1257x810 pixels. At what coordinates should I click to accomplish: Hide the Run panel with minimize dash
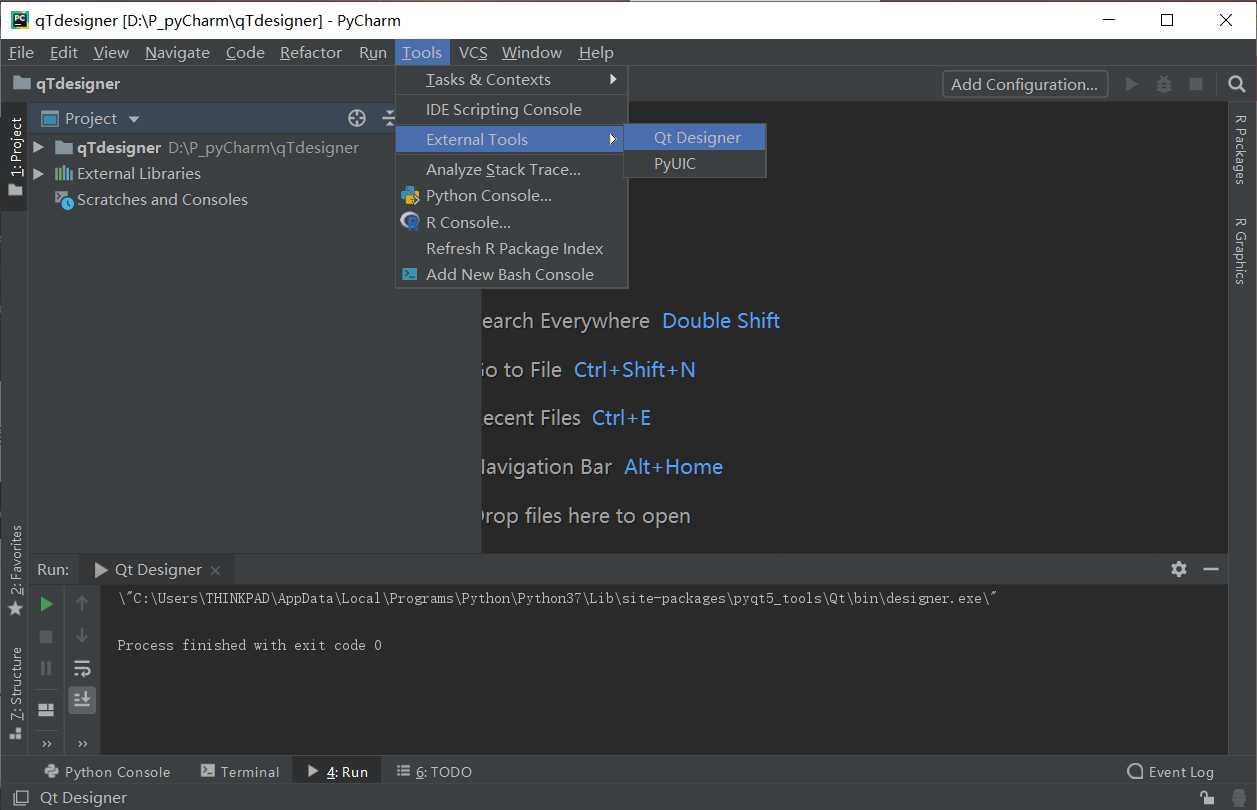point(1211,569)
